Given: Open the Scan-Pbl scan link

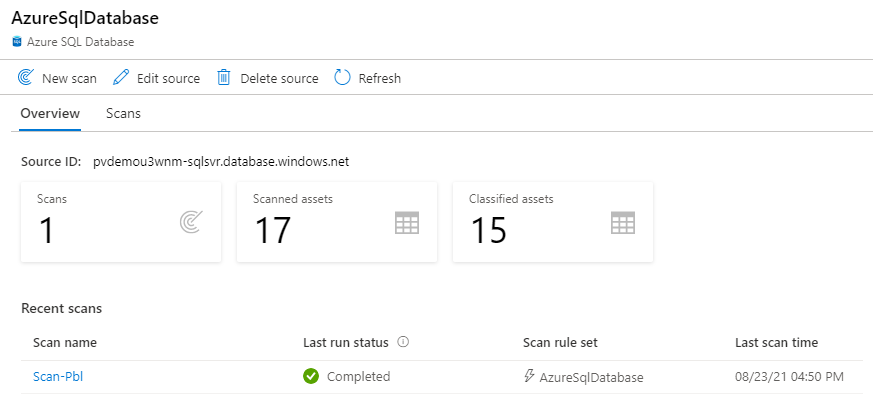Looking at the screenshot, I should [x=58, y=377].
